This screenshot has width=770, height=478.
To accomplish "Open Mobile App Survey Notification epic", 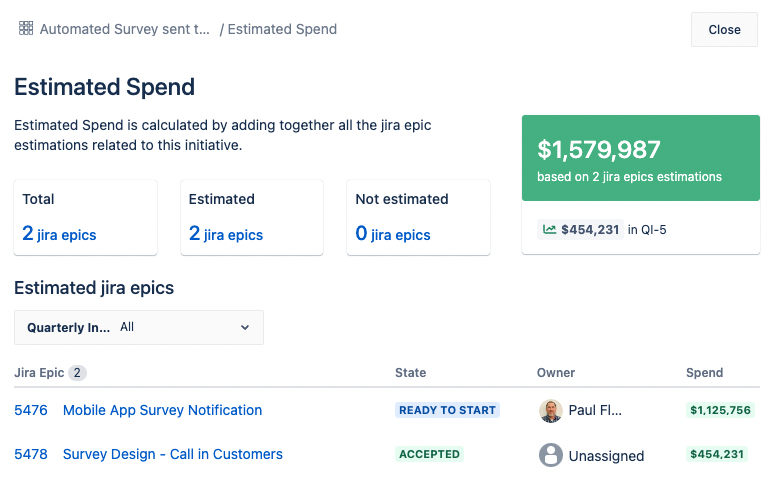I will 163,410.
